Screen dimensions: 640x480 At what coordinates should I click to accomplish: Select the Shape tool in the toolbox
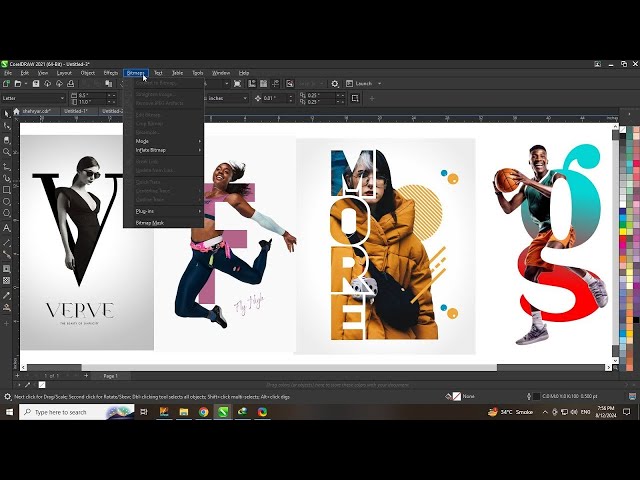click(x=7, y=126)
